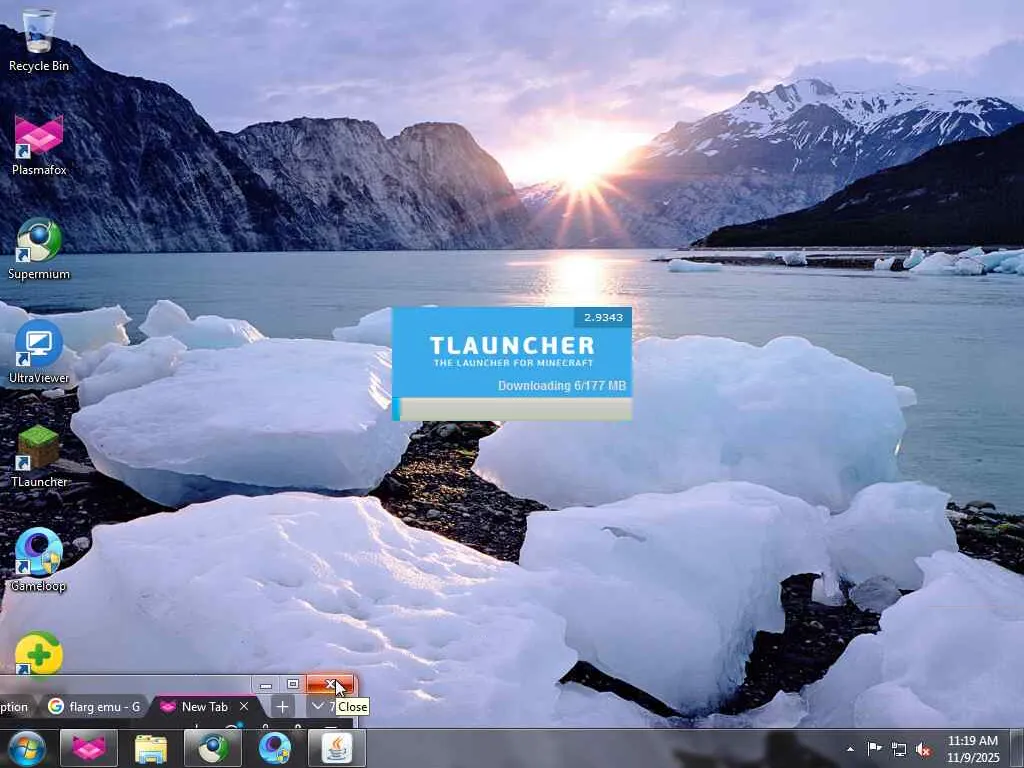
Task: Select the yellow-green plus desktop shortcut
Action: [x=39, y=653]
